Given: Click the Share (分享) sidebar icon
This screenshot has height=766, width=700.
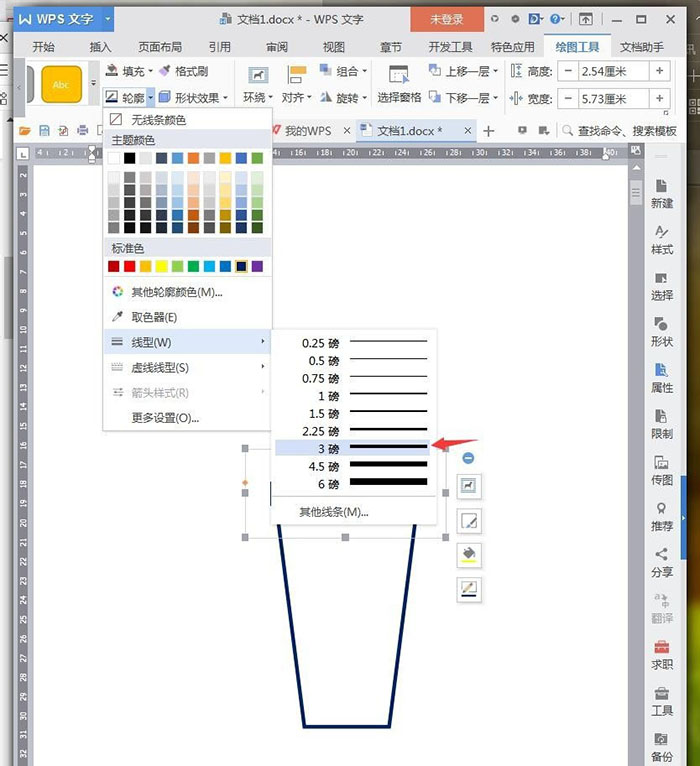Looking at the screenshot, I should coord(661,561).
